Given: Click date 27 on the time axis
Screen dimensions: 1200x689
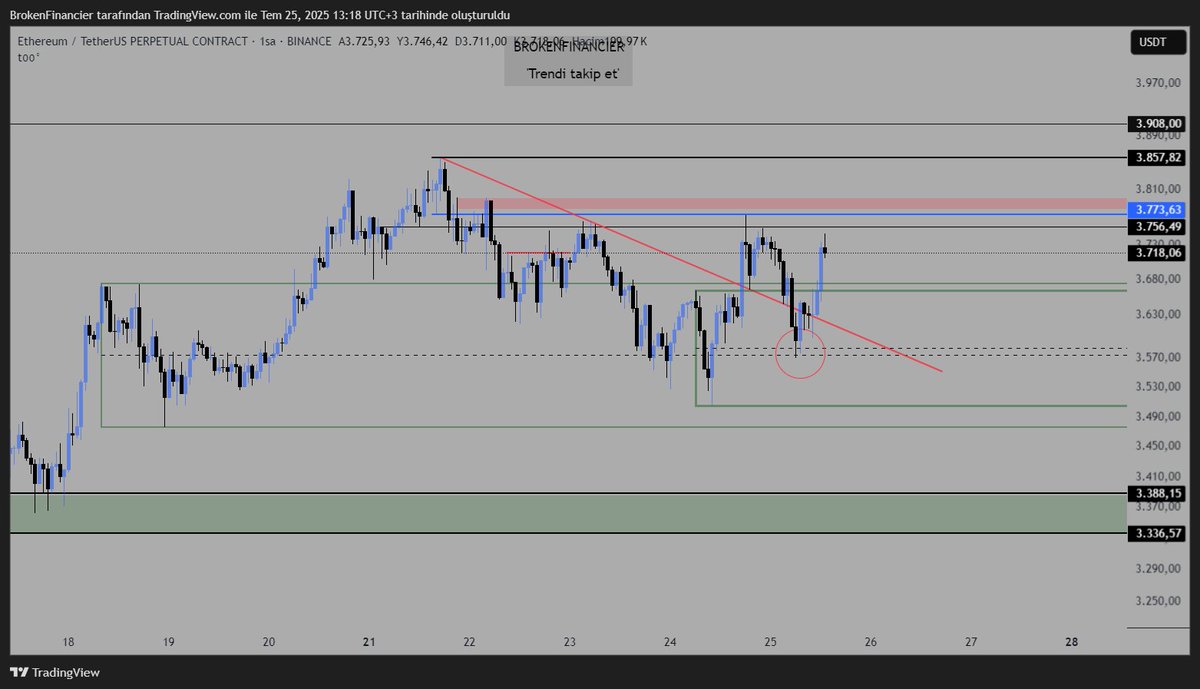Looking at the screenshot, I should point(971,643).
